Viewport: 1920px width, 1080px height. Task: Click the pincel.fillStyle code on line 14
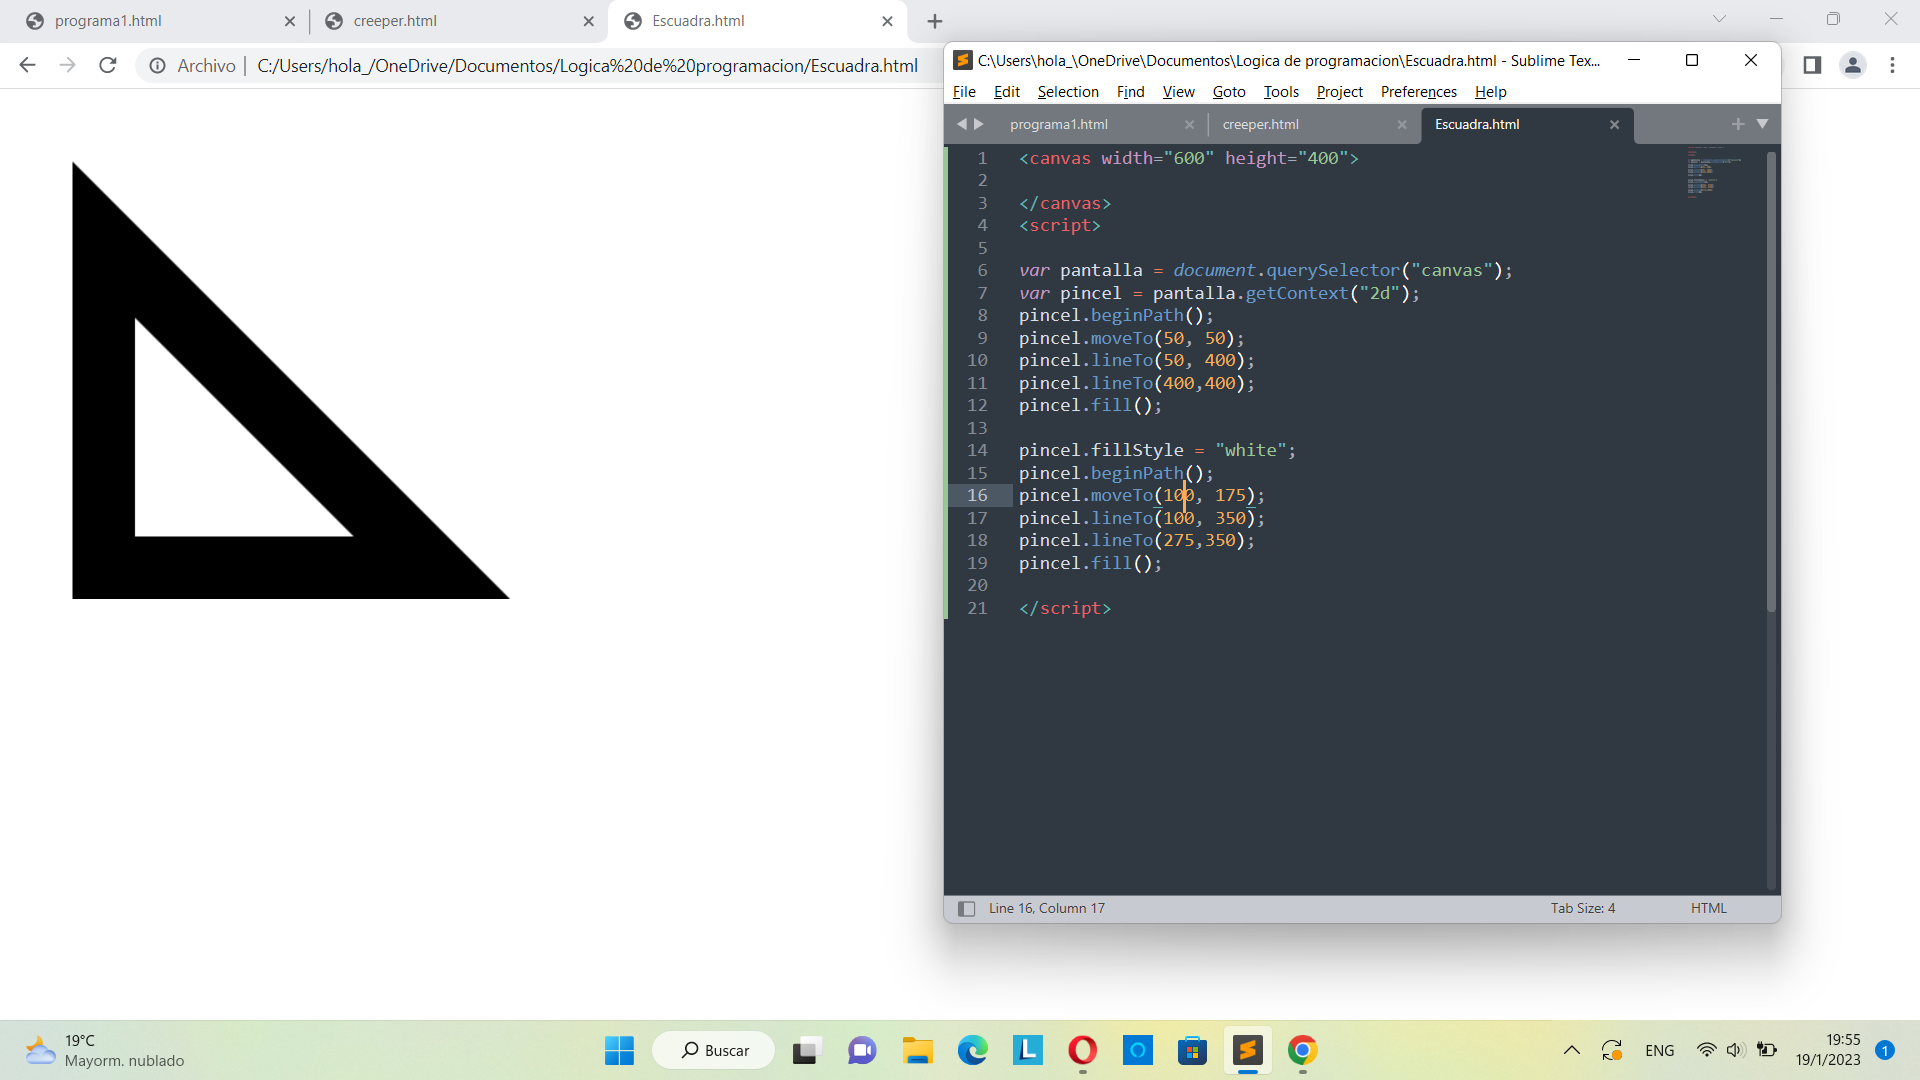[1101, 450]
